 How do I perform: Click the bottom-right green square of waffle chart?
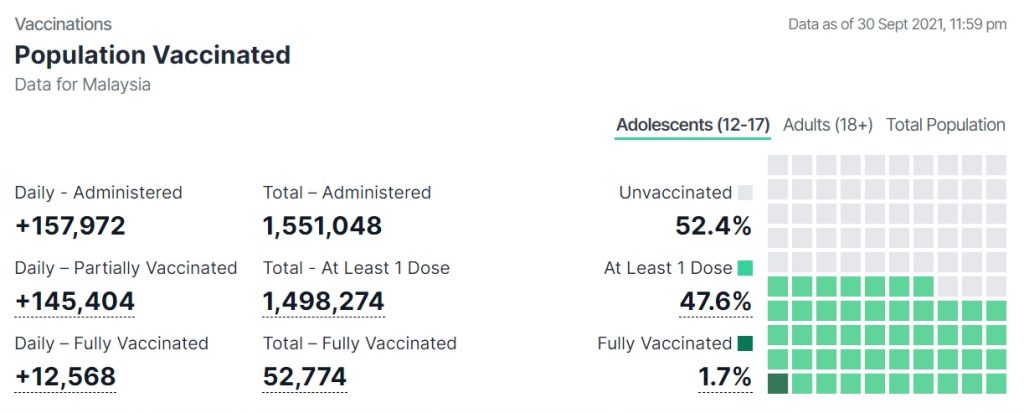coord(996,383)
